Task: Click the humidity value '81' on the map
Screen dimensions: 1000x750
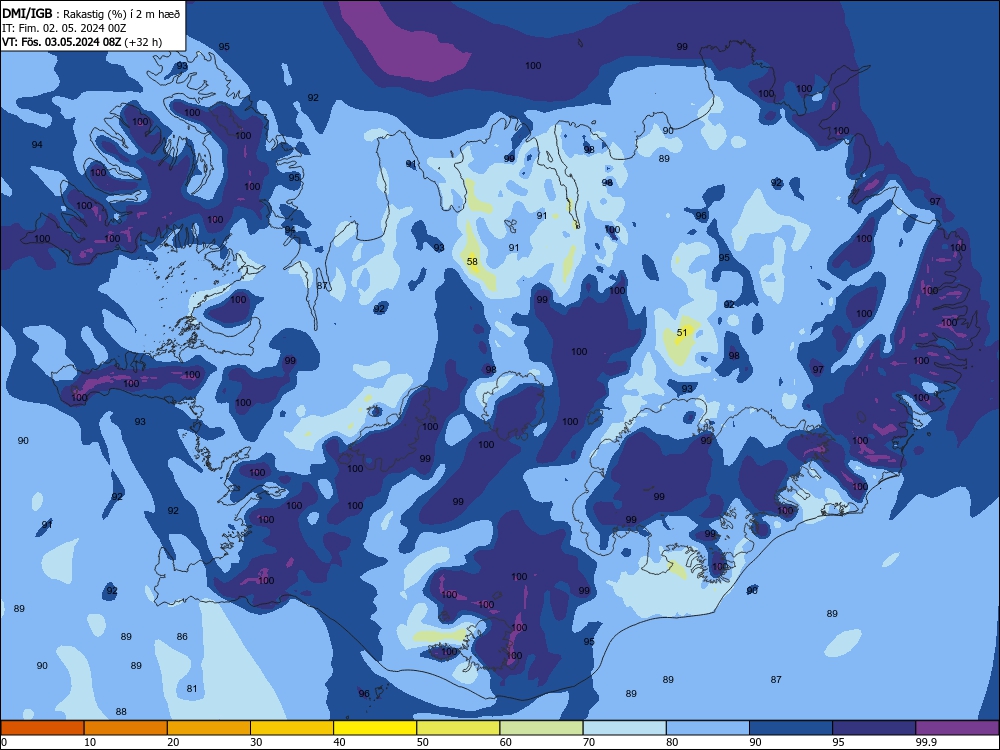Action: coord(192,689)
